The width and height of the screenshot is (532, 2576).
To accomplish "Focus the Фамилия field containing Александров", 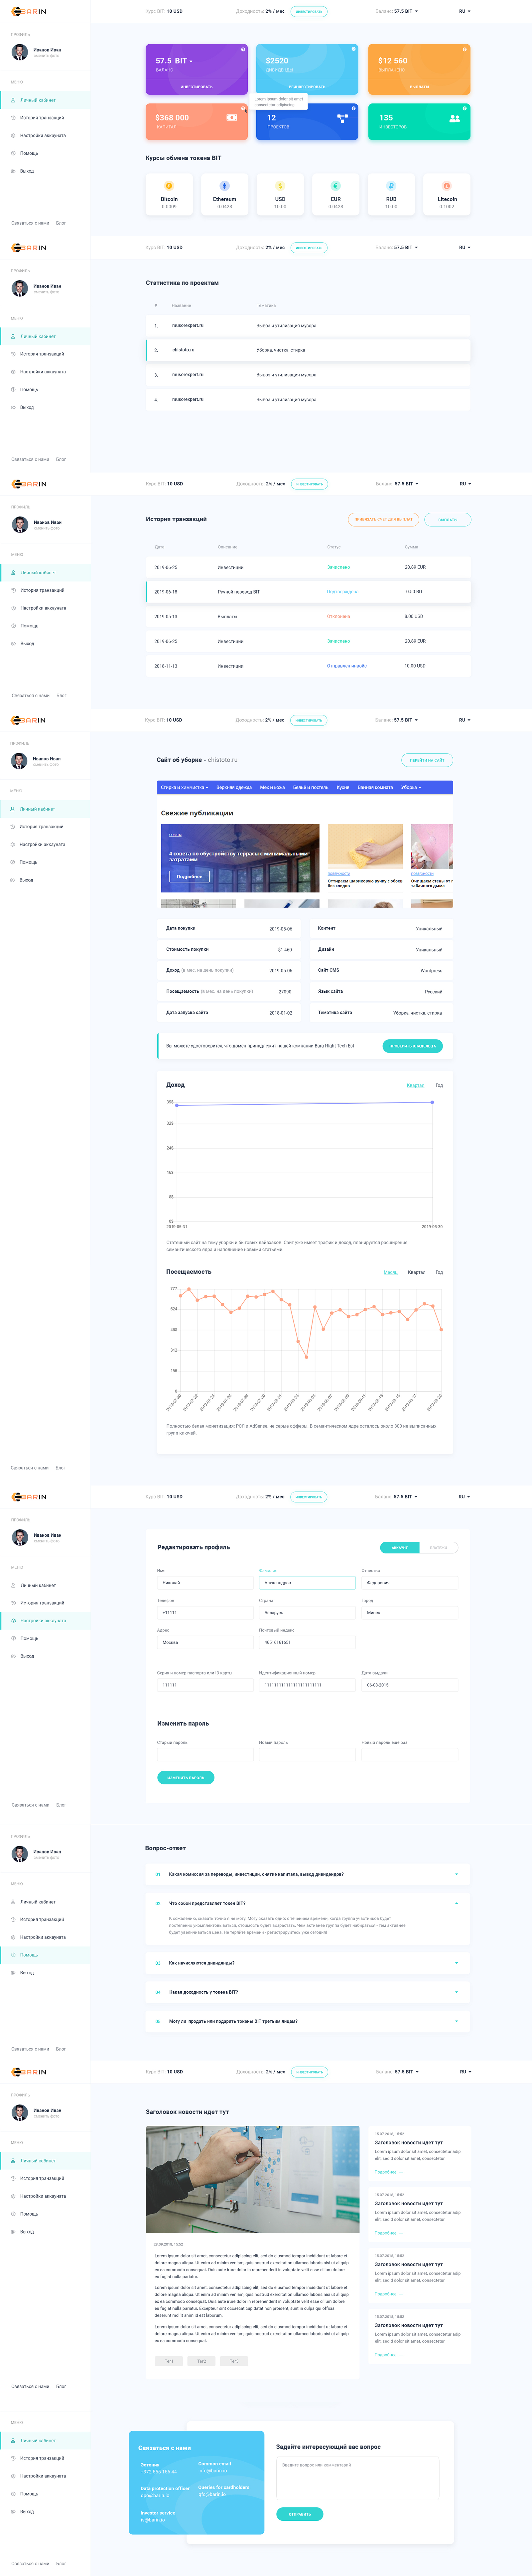I will coord(307,1583).
